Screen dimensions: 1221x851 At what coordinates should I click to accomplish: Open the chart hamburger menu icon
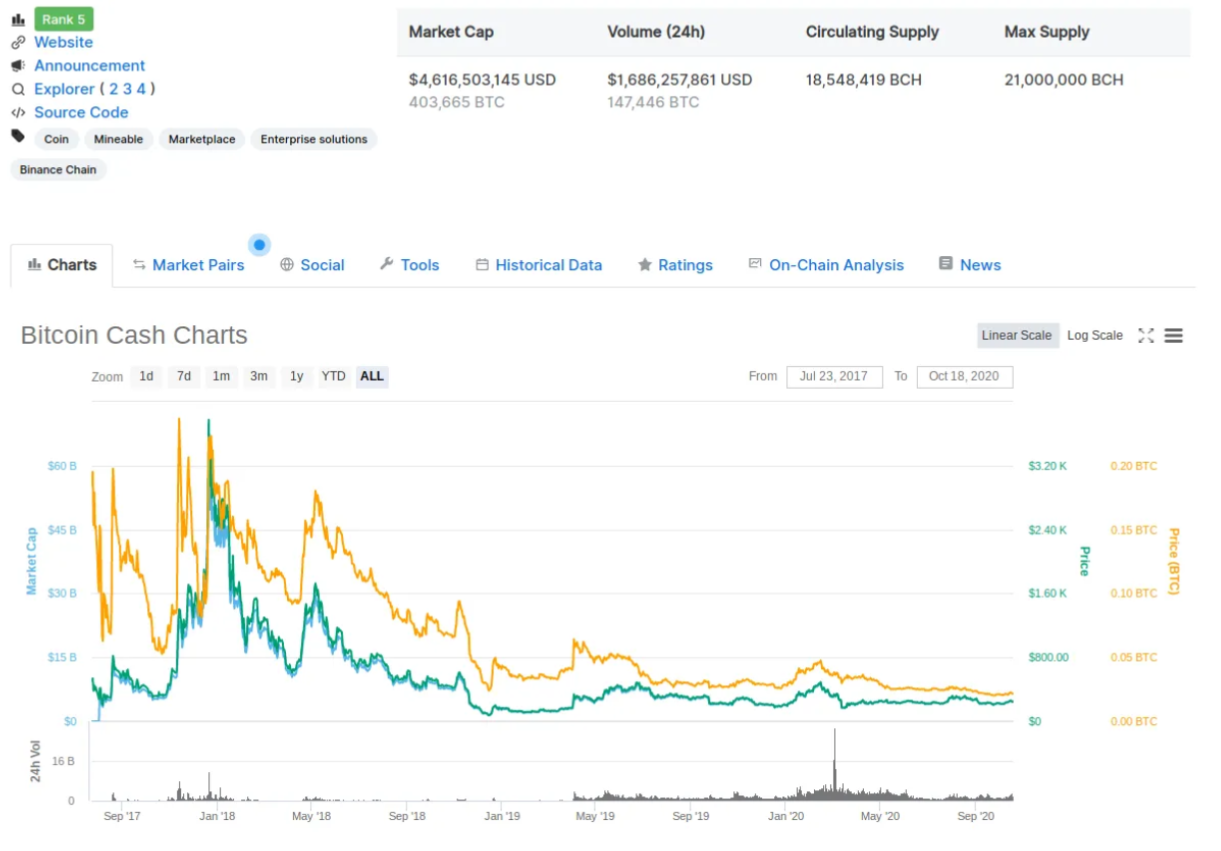[1174, 336]
